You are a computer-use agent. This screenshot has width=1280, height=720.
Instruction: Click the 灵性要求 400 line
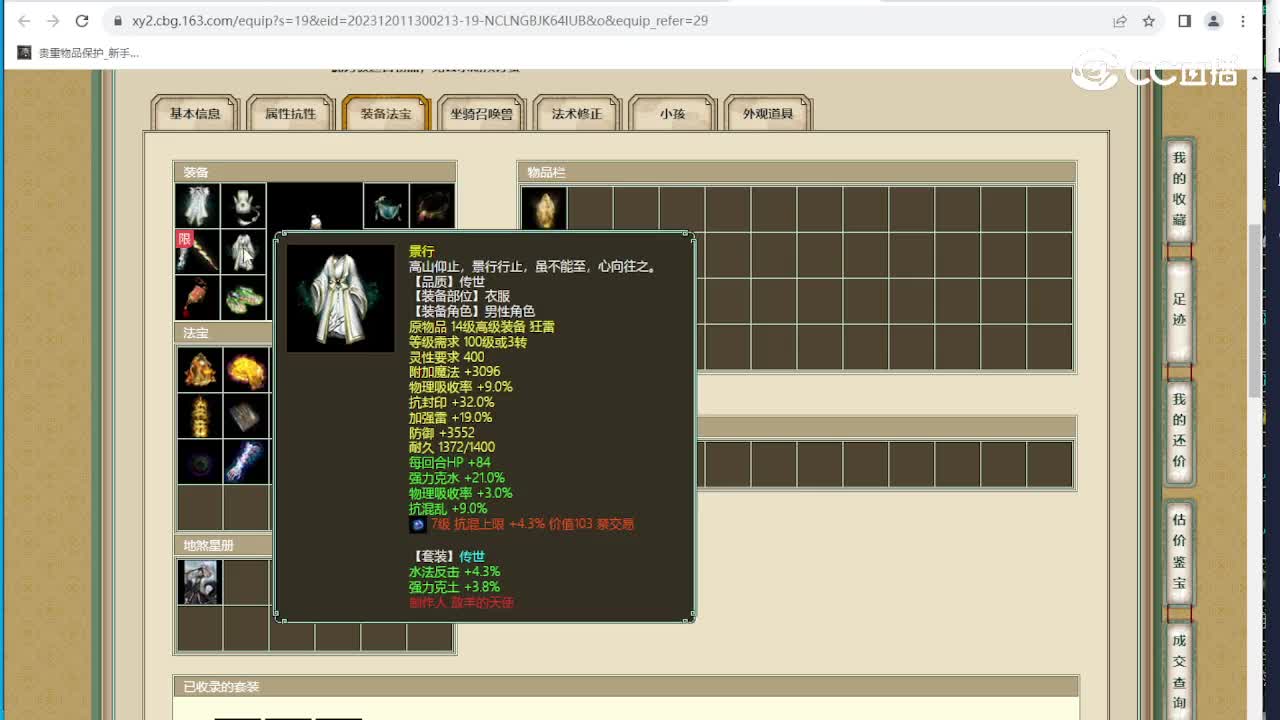click(447, 356)
